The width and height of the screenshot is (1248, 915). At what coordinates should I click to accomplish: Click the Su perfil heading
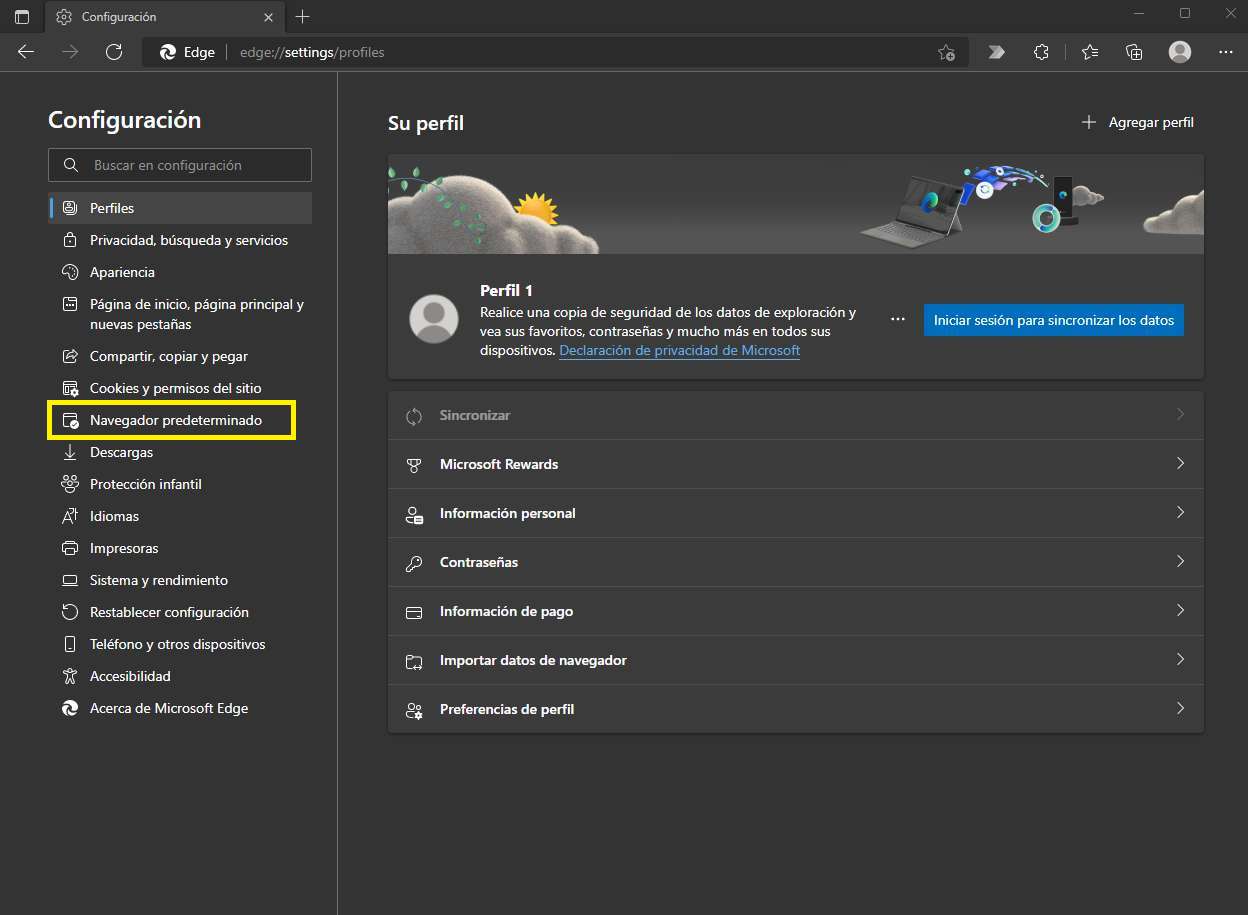coord(426,124)
